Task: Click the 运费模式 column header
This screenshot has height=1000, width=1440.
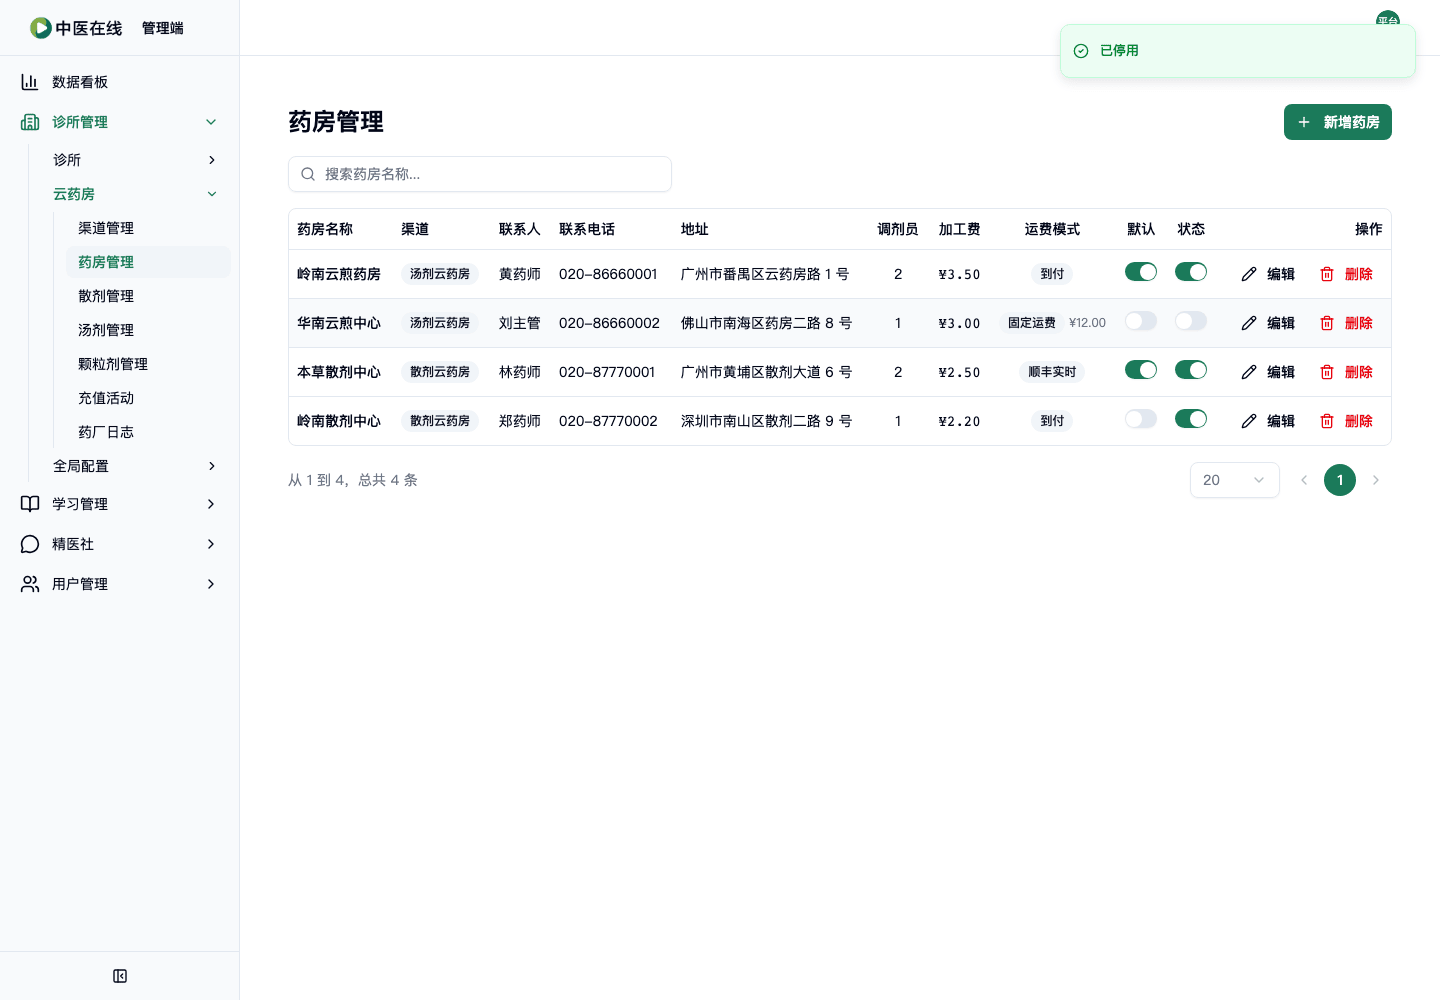Action: [x=1052, y=229]
